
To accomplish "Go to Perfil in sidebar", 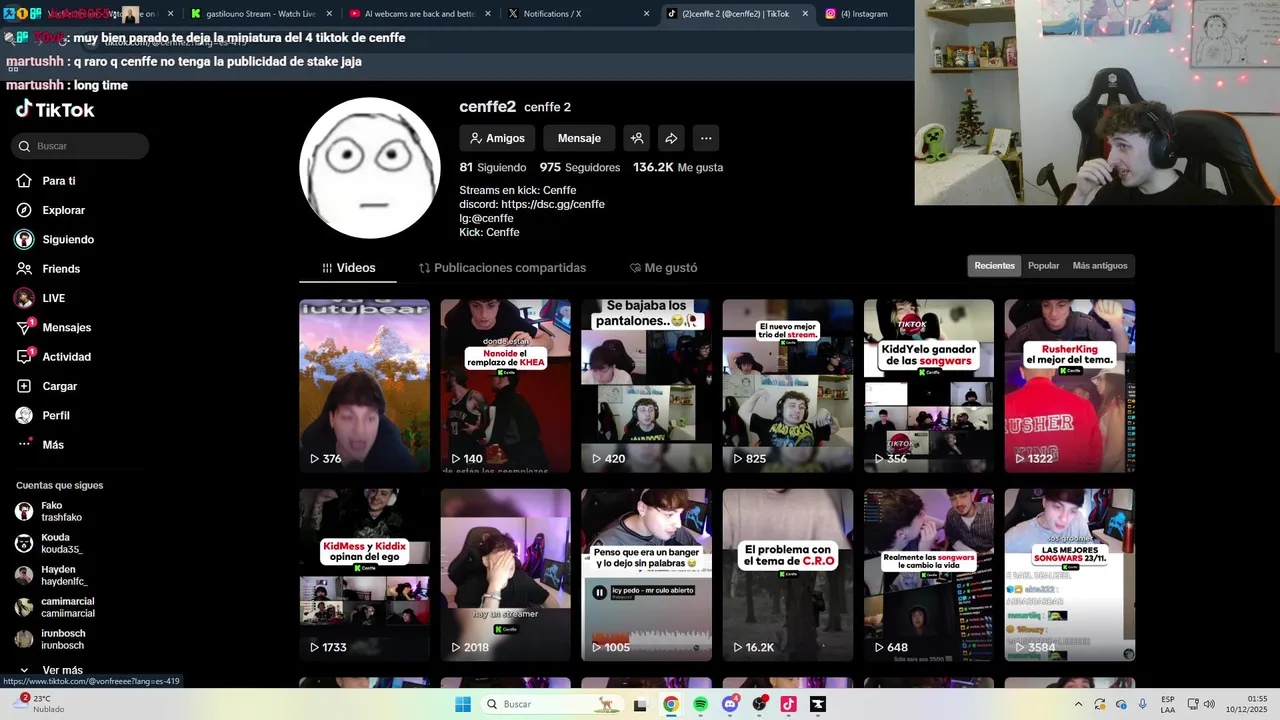I will pyautogui.click(x=56, y=415).
